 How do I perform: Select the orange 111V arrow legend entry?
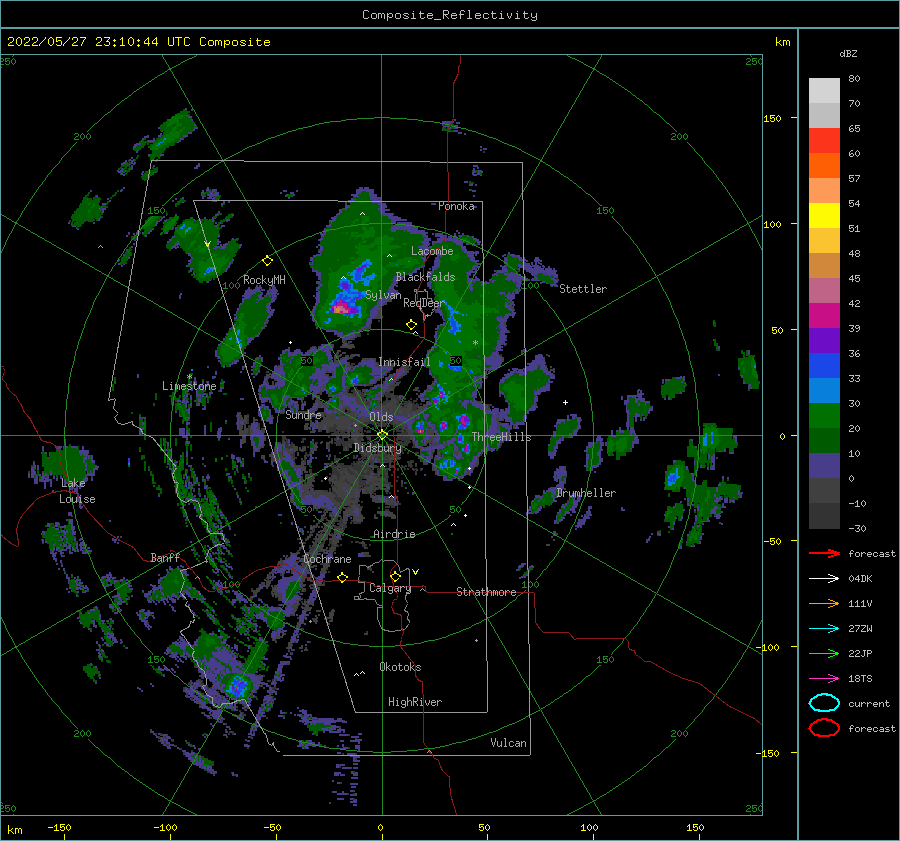(824, 603)
